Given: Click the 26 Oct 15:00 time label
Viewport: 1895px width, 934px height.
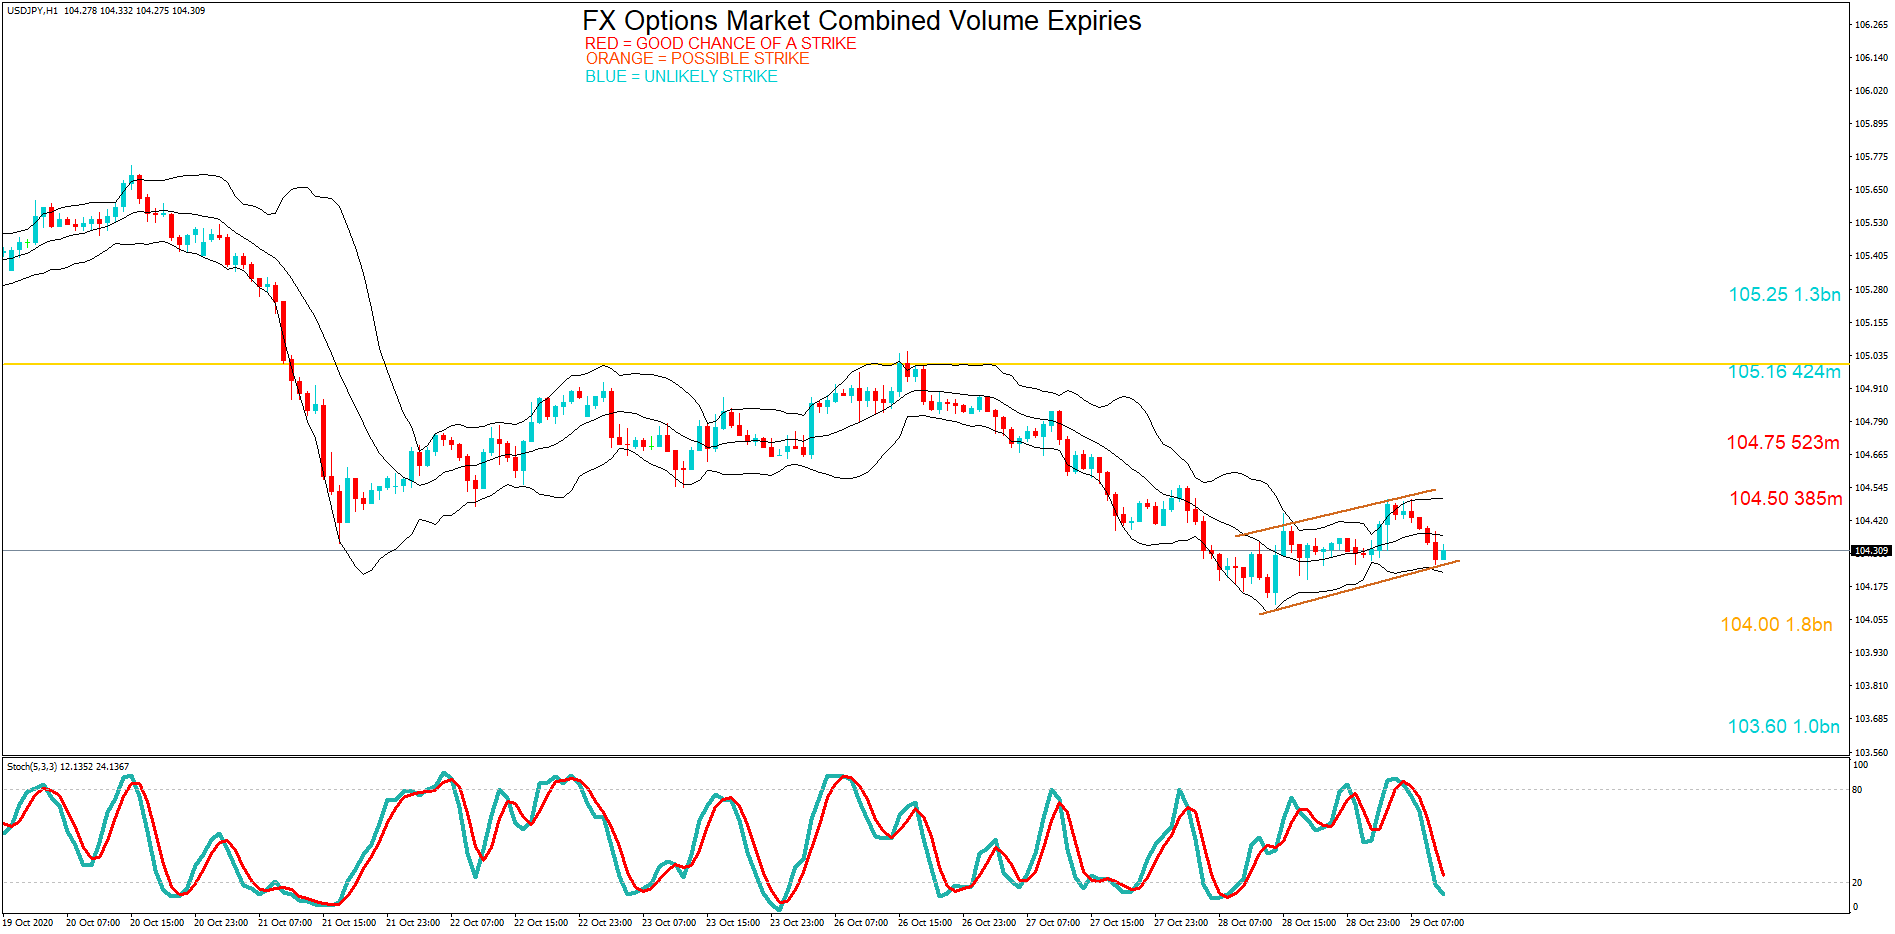Looking at the screenshot, I should pyautogui.click(x=925, y=923).
